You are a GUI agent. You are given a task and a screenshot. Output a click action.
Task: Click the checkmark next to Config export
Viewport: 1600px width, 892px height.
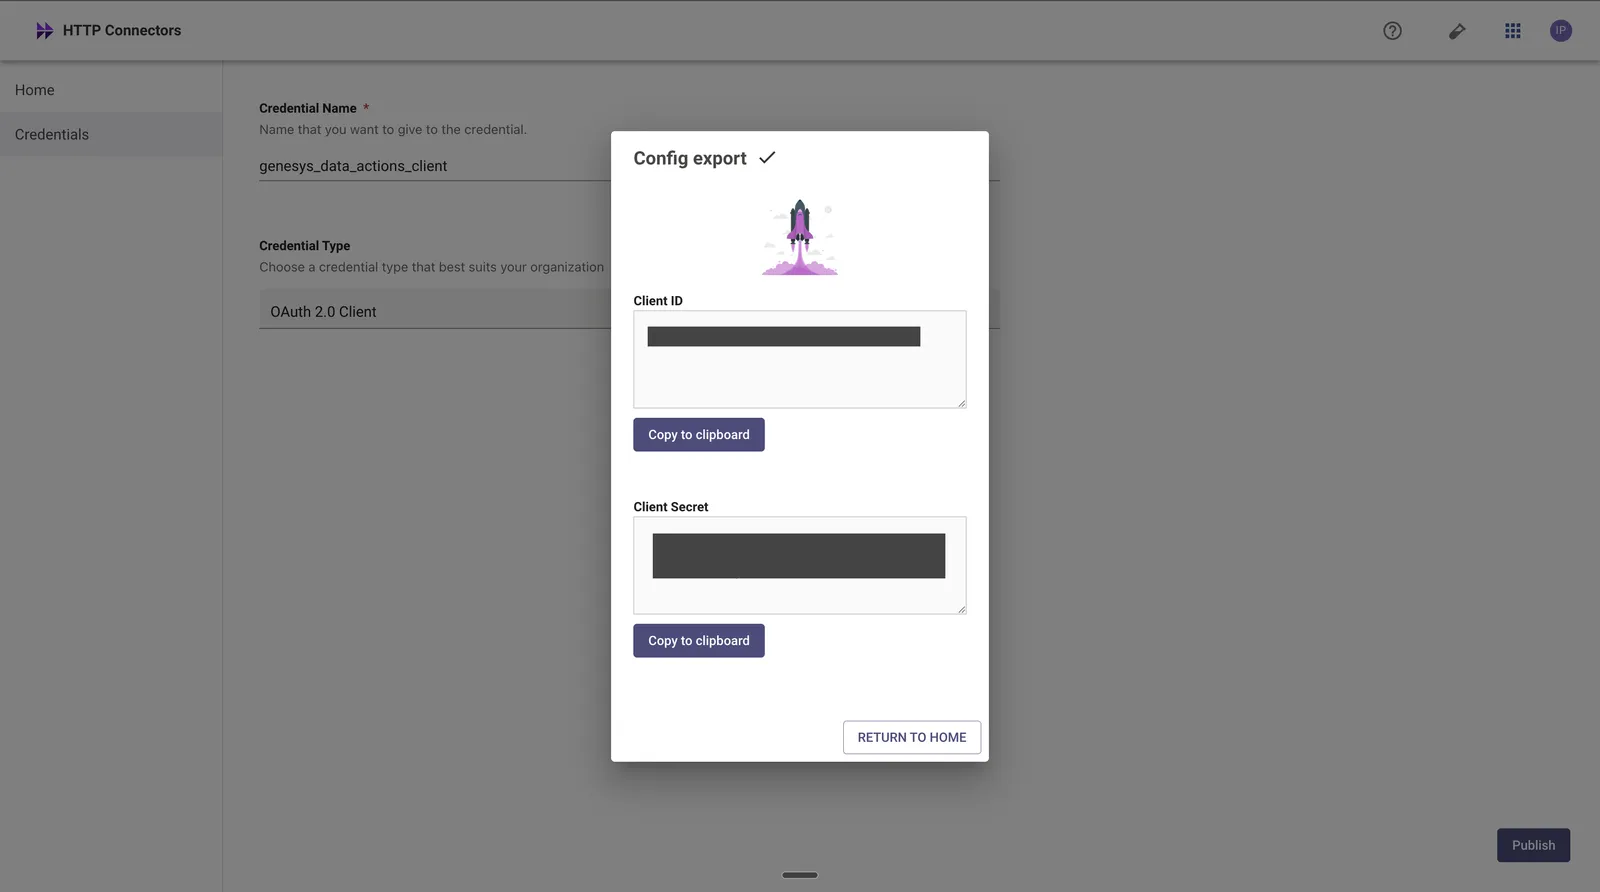[x=767, y=158]
